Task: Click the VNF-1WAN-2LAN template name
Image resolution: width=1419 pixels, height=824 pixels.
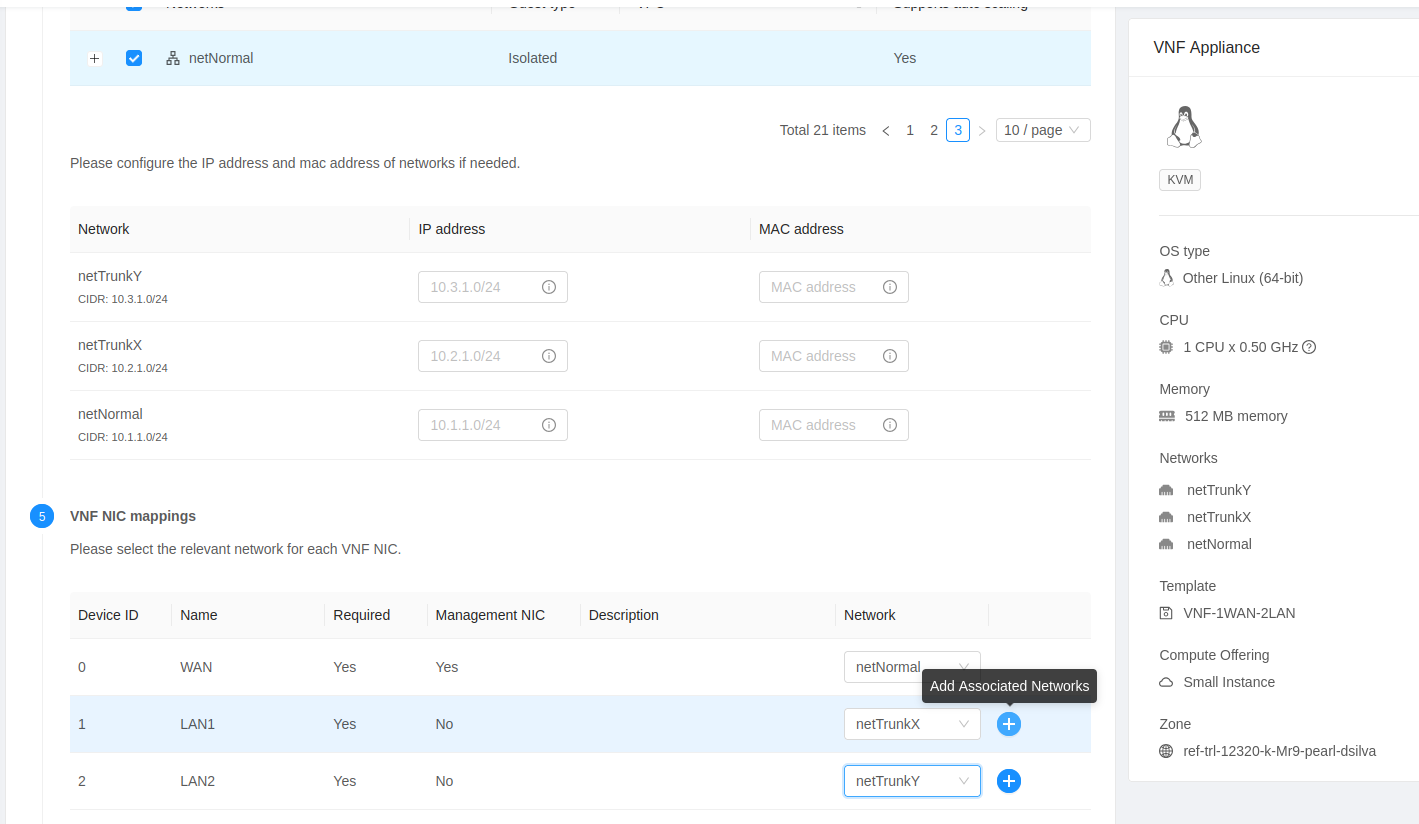Action: point(1239,613)
